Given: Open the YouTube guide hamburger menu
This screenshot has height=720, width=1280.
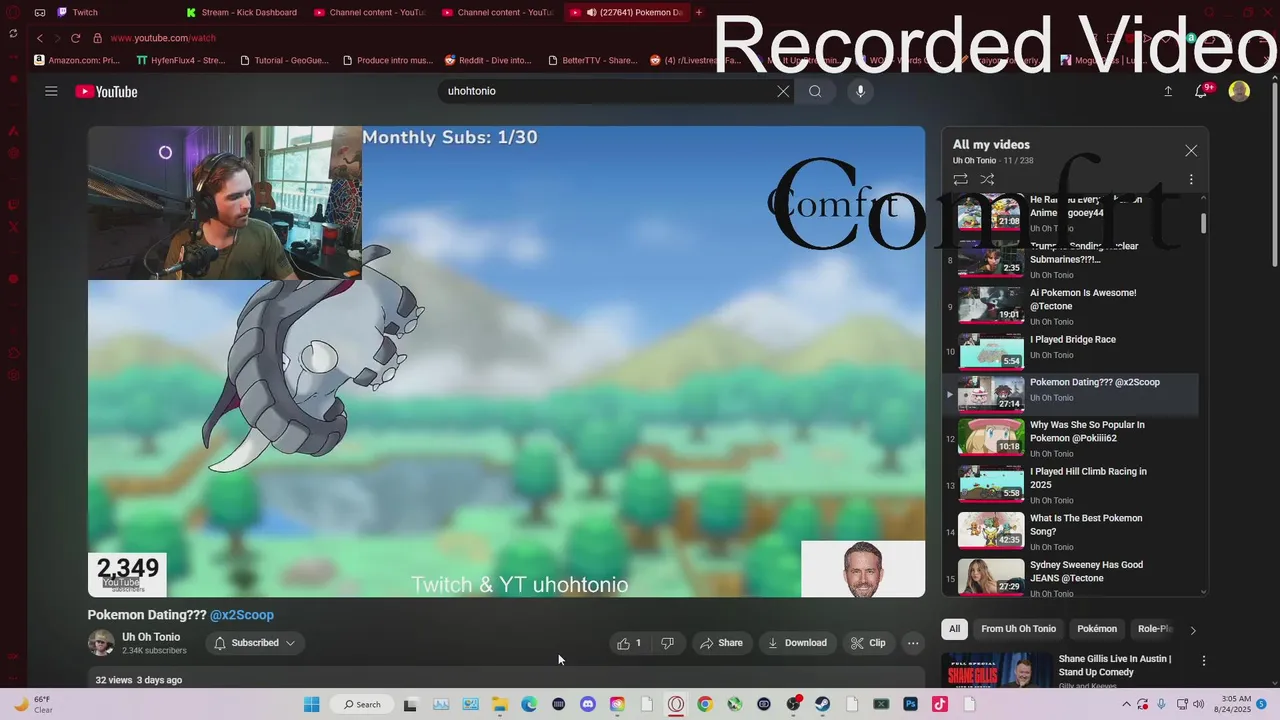Looking at the screenshot, I should coord(51,91).
